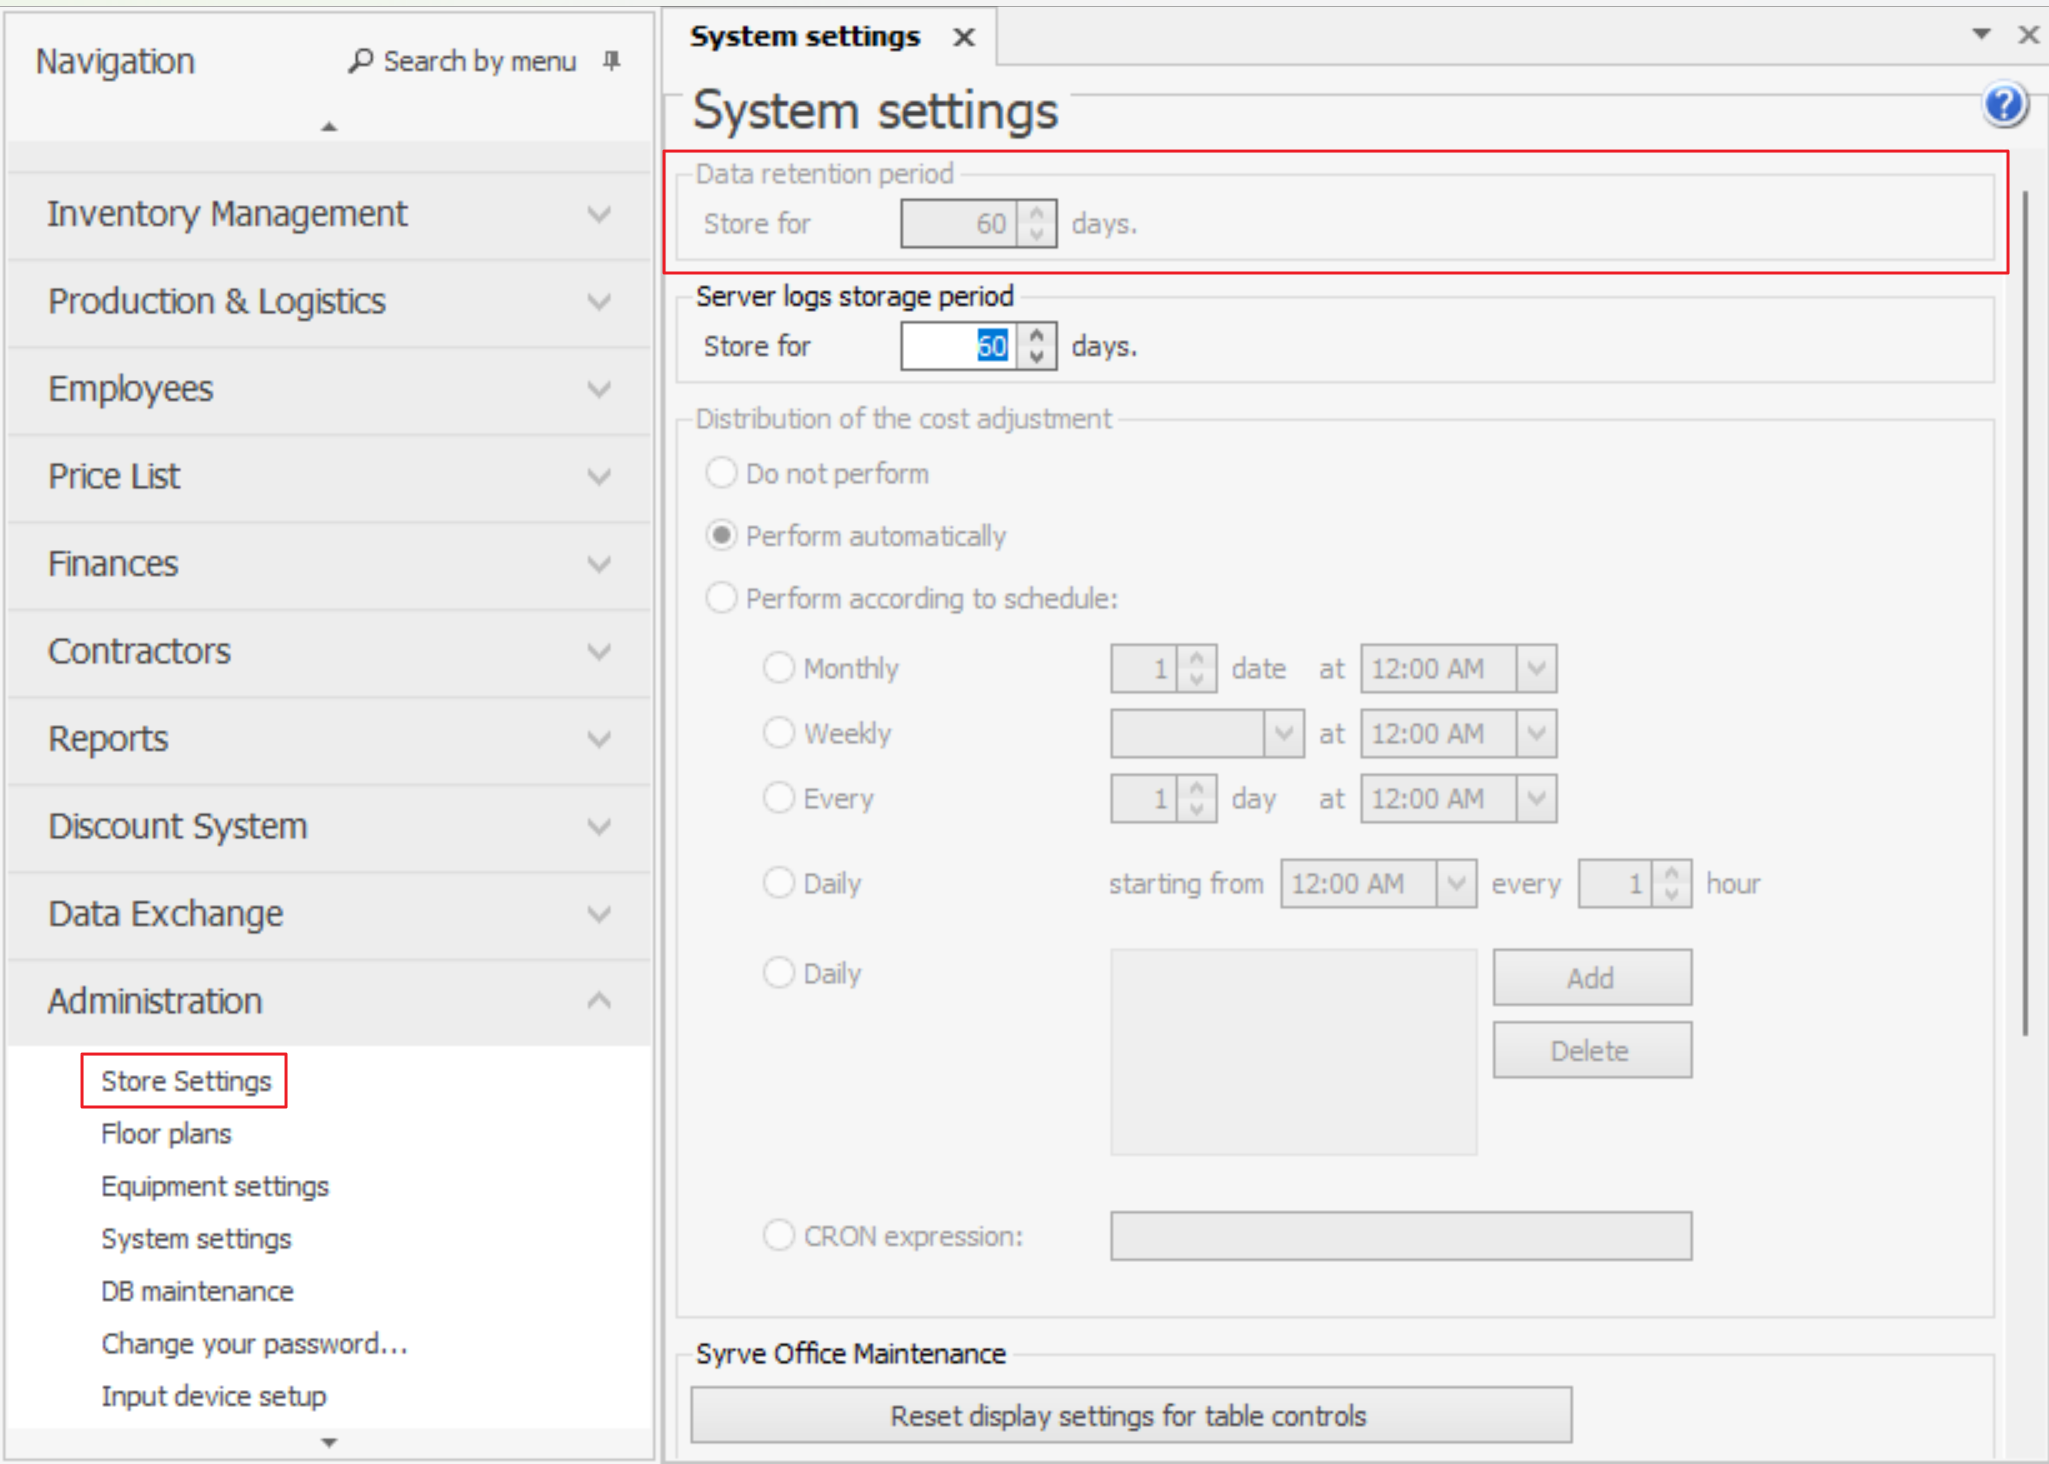Close the System settings tab
The height and width of the screenshot is (1464, 2049).
pos(963,38)
